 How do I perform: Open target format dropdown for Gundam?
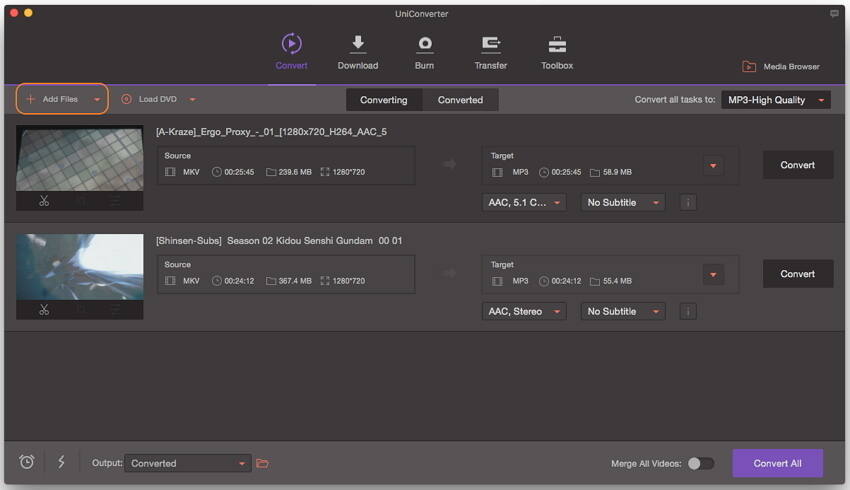tap(713, 274)
